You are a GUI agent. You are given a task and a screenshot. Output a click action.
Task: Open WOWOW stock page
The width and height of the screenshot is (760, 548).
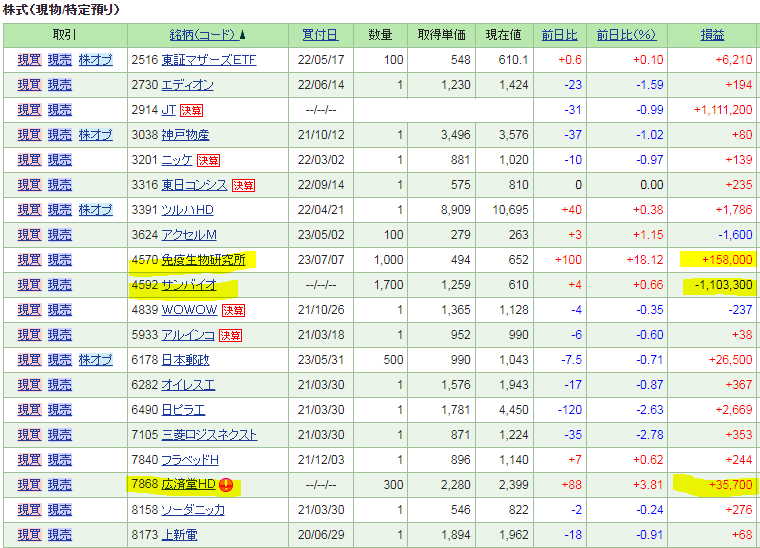click(x=190, y=310)
